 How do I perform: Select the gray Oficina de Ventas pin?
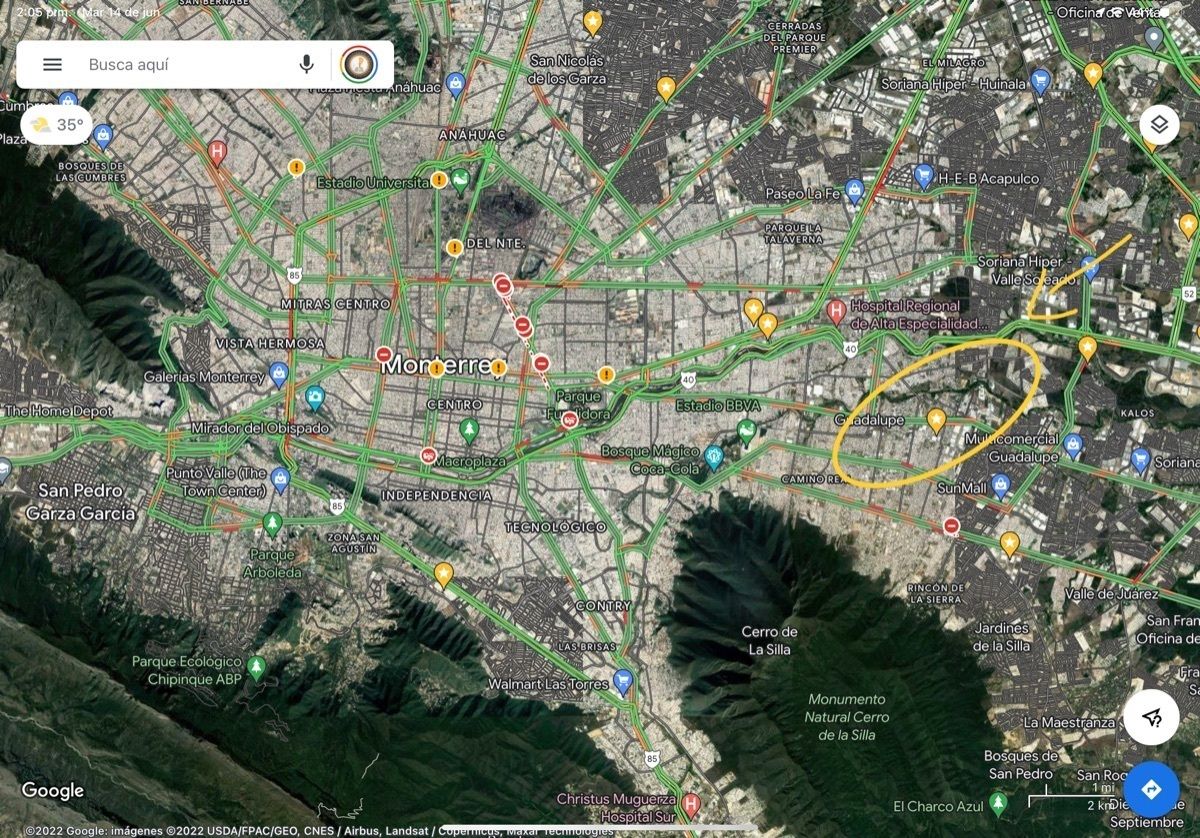[1154, 38]
